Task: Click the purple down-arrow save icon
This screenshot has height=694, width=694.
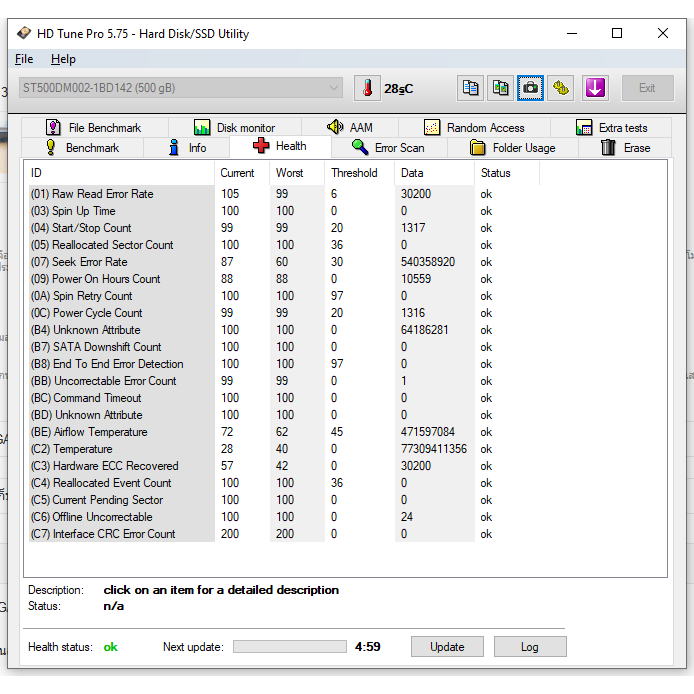Action: click(595, 88)
